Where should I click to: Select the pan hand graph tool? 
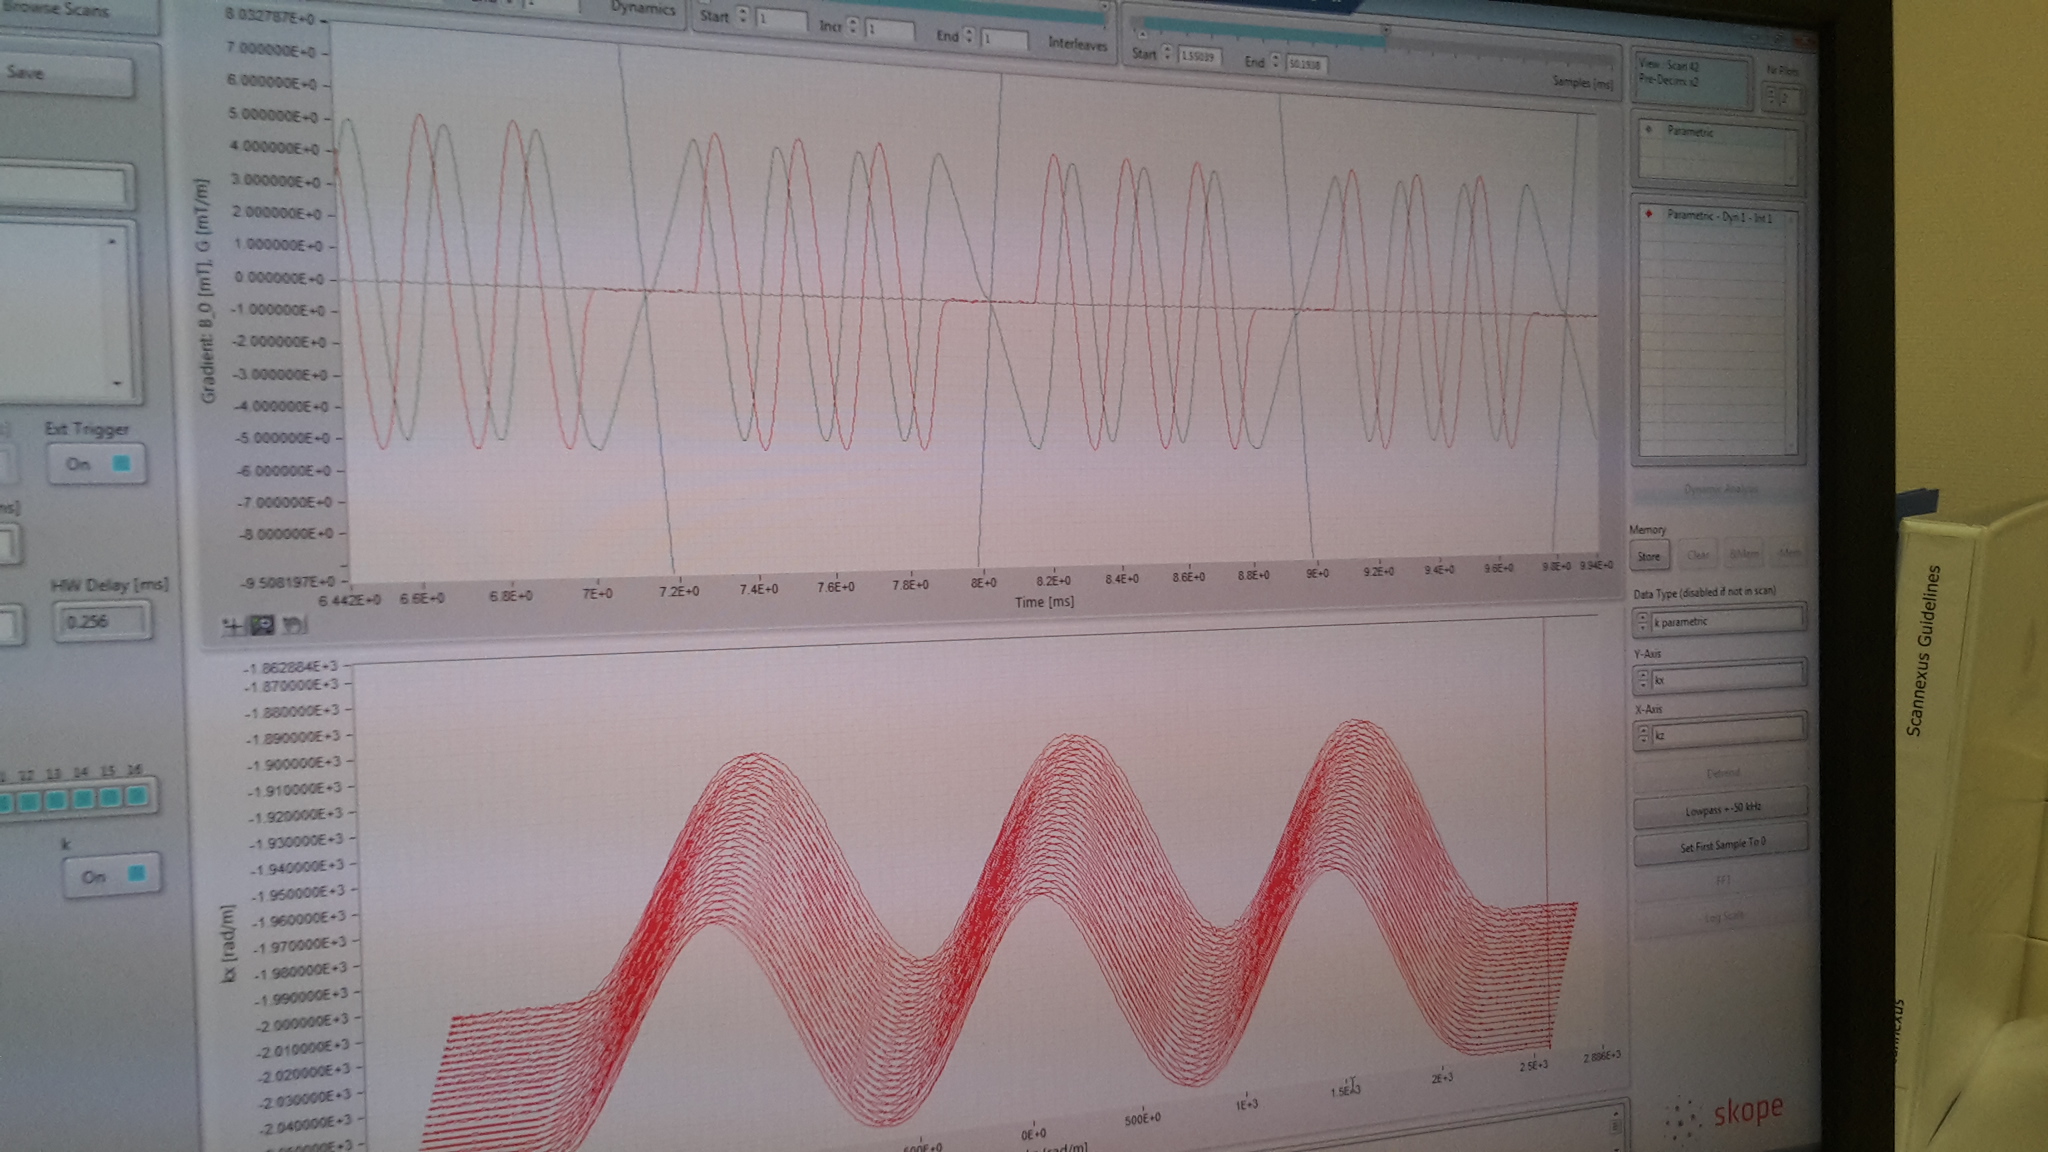click(293, 626)
